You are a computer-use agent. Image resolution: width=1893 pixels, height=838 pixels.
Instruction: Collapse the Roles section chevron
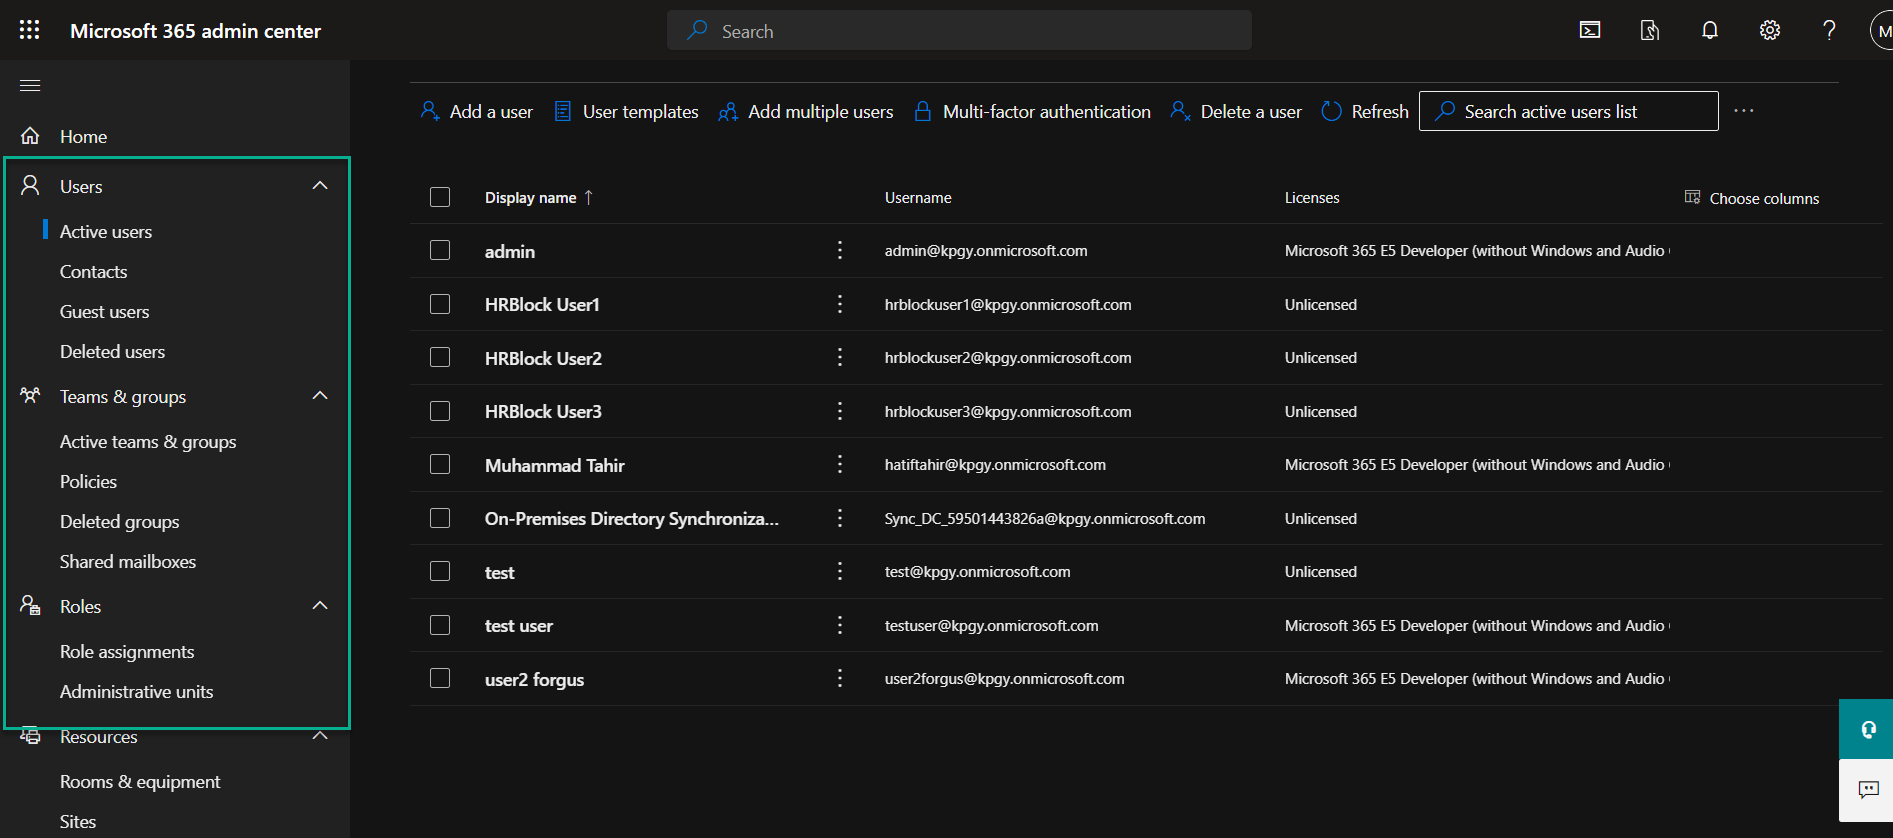(320, 606)
